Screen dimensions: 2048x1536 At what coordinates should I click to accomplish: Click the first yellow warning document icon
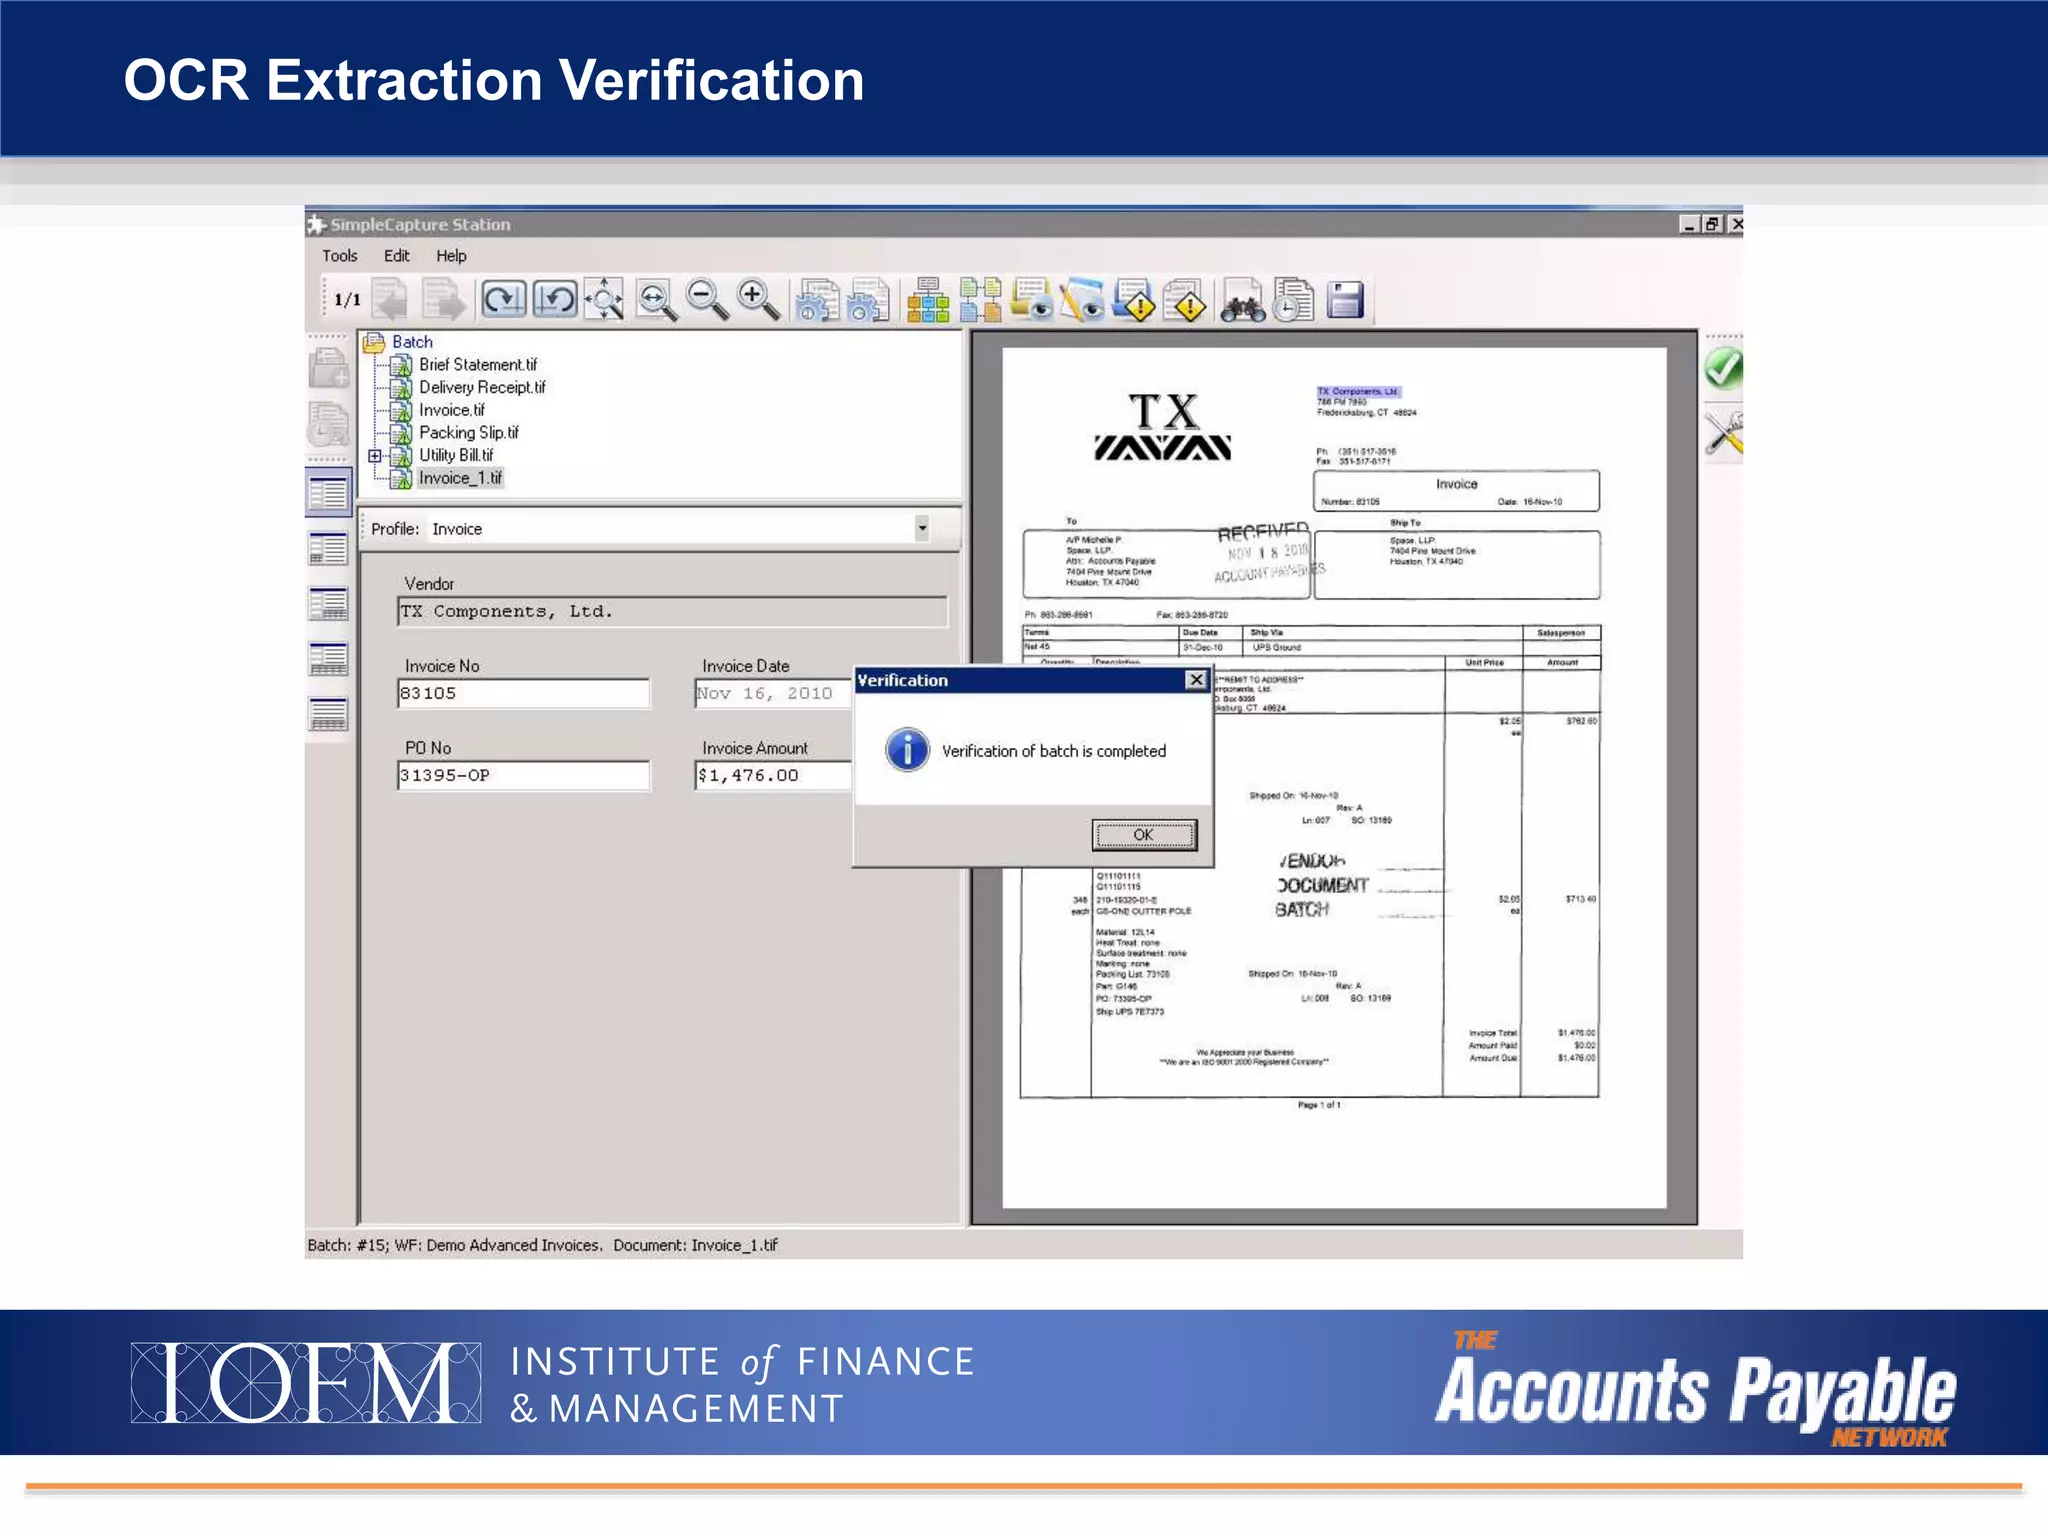pos(1135,300)
